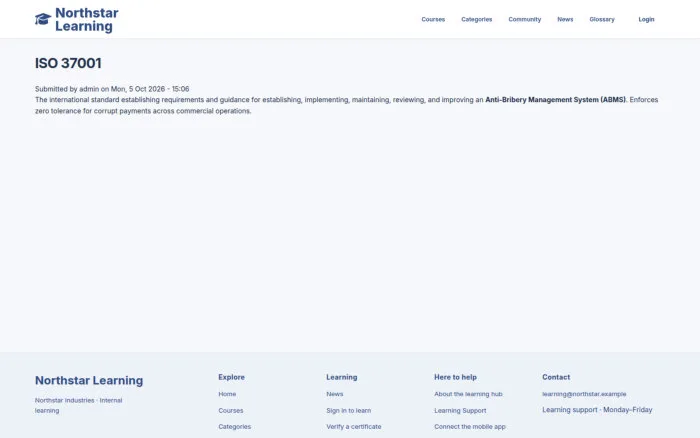The width and height of the screenshot is (700, 438).
Task: Open About the learning hub
Action: pyautogui.click(x=468, y=394)
